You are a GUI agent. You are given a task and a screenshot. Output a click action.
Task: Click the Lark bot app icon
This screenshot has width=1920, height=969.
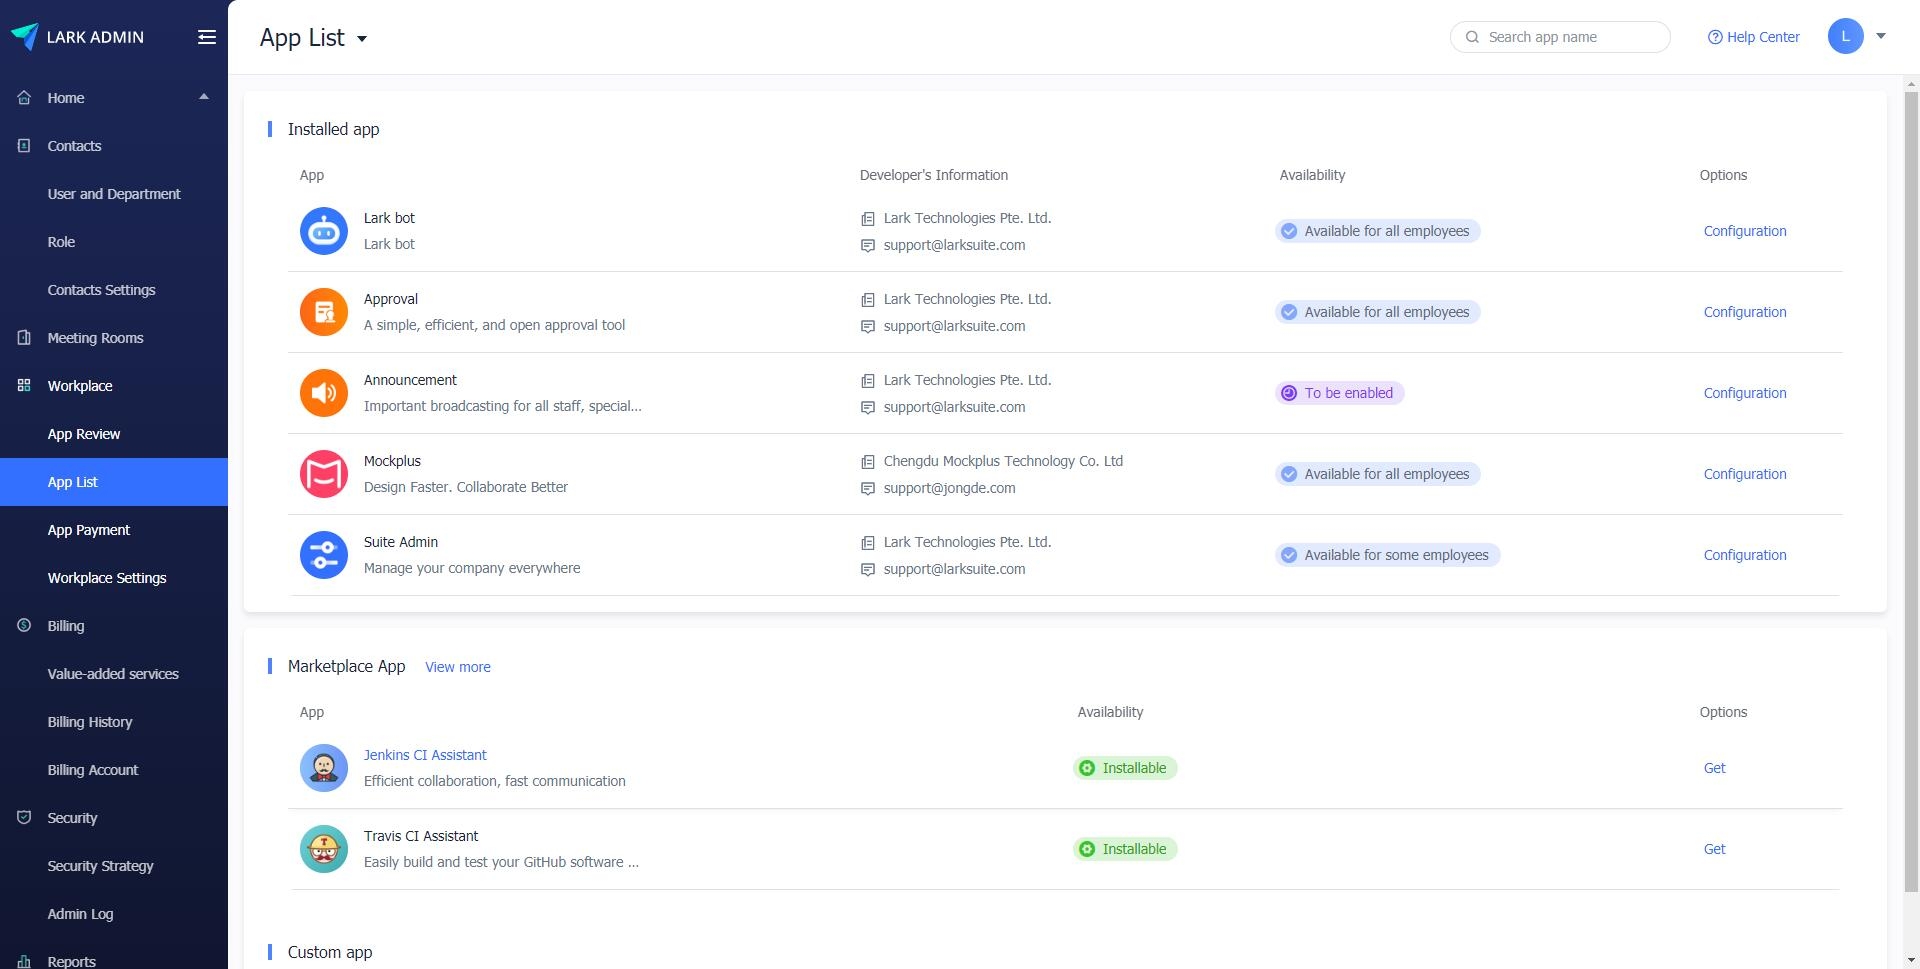point(323,231)
